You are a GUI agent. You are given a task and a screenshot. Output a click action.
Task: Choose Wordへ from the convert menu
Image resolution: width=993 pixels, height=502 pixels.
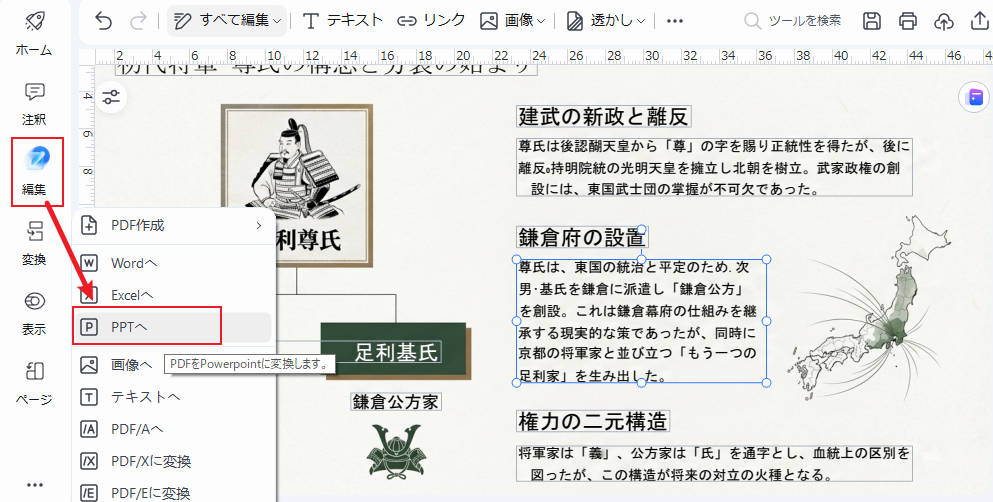tap(172, 263)
